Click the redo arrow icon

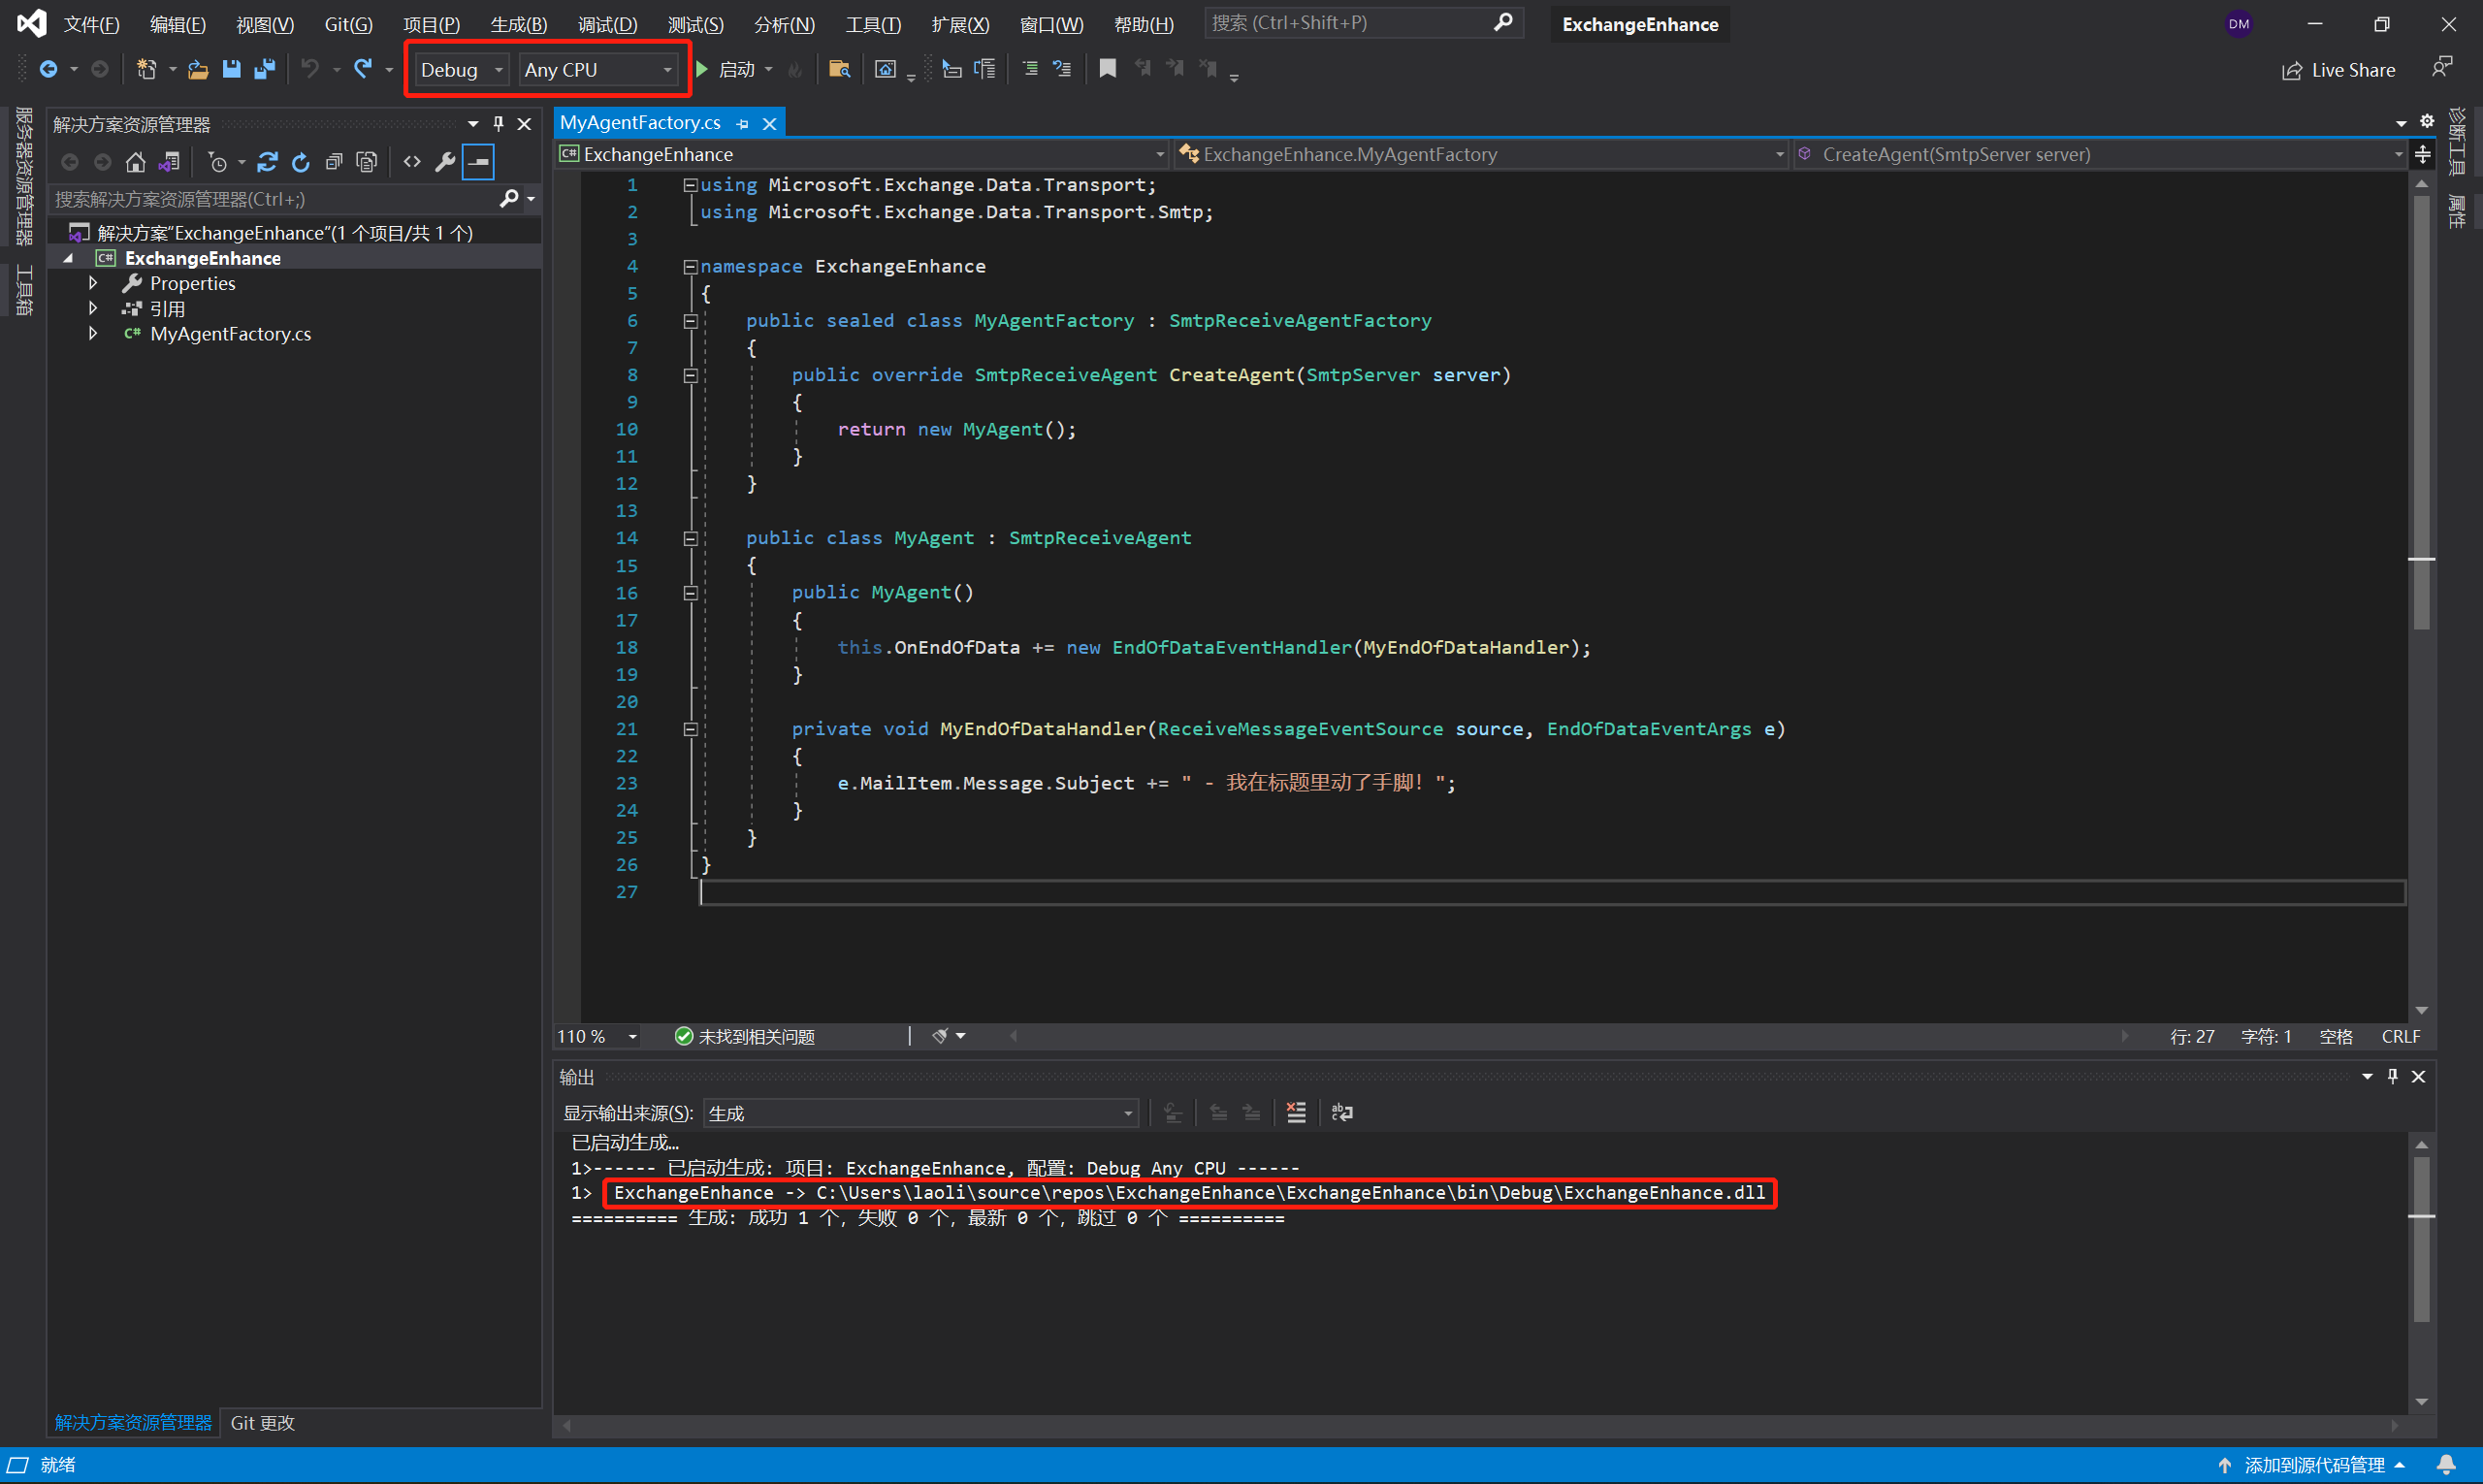tap(363, 69)
